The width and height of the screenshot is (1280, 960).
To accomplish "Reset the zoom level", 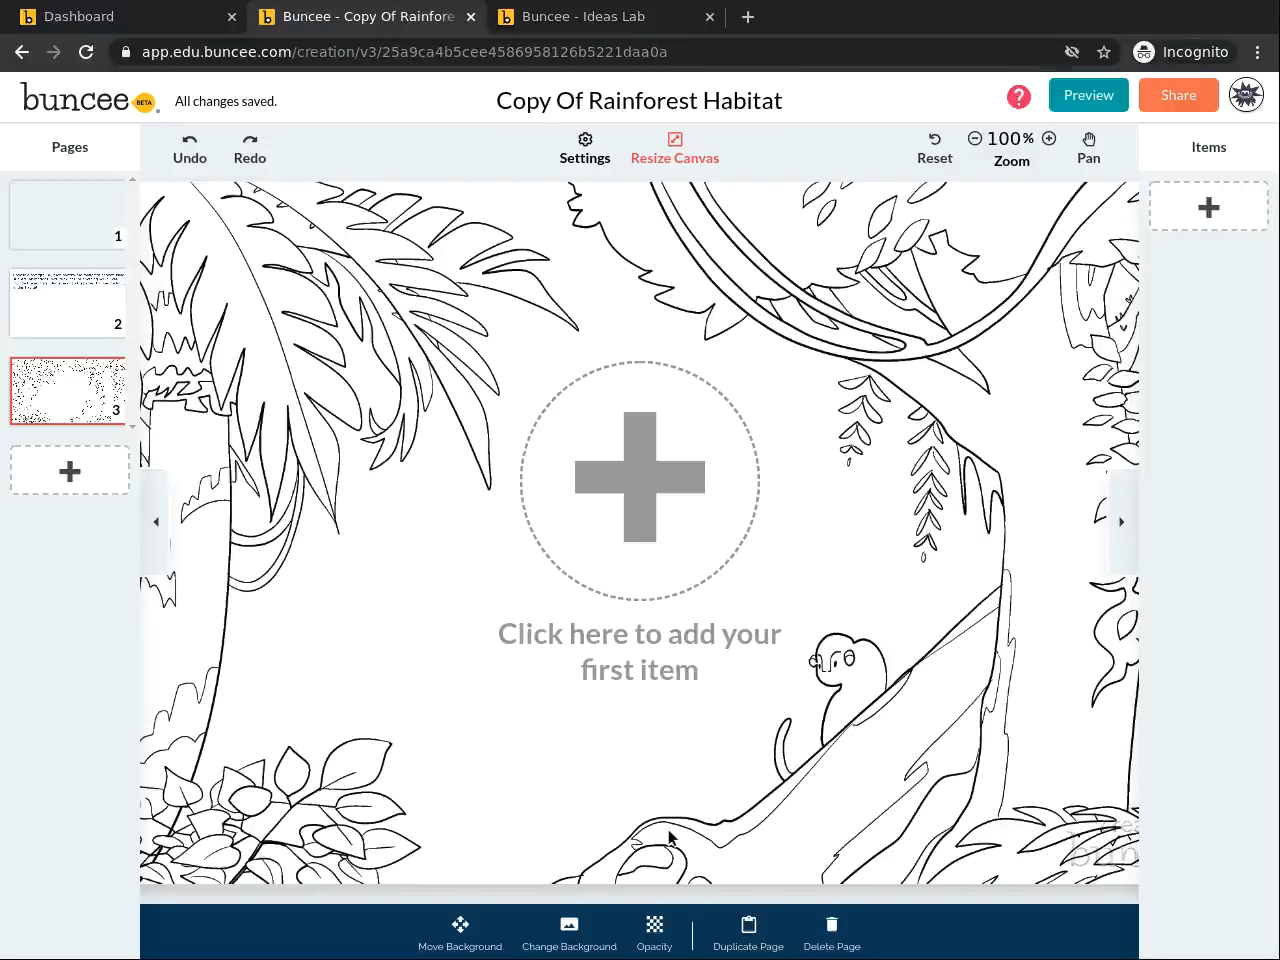I will [x=935, y=149].
